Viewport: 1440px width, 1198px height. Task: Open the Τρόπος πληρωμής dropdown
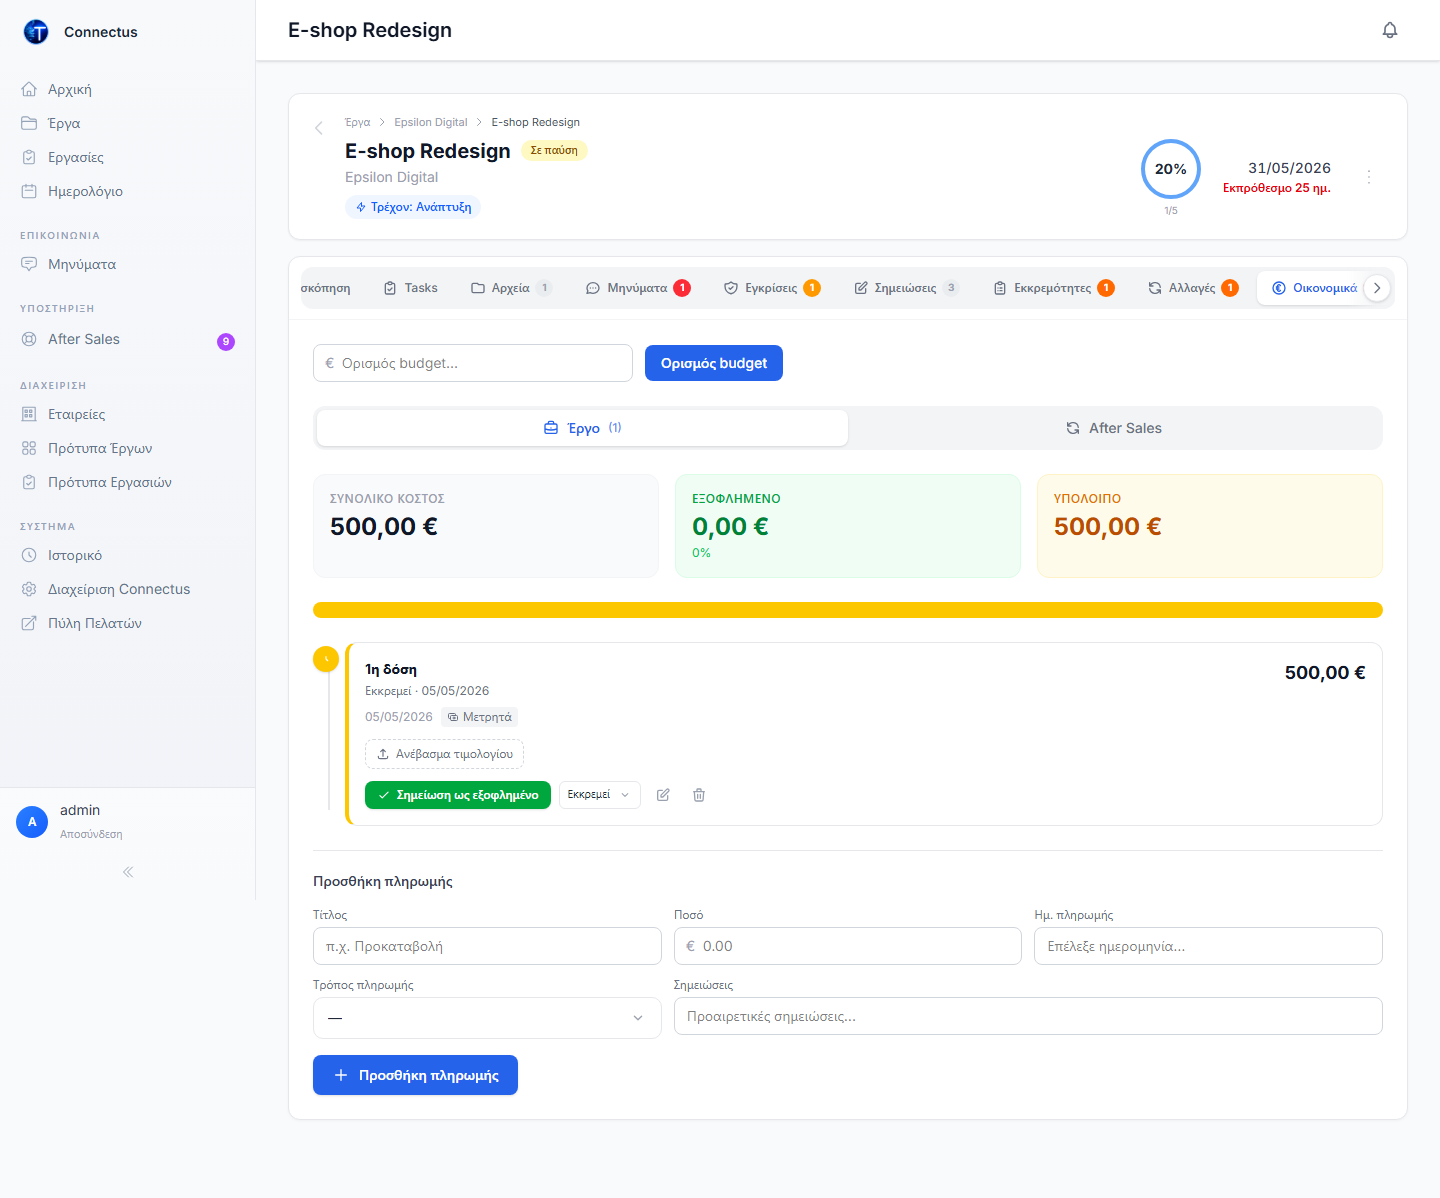[x=487, y=1018]
